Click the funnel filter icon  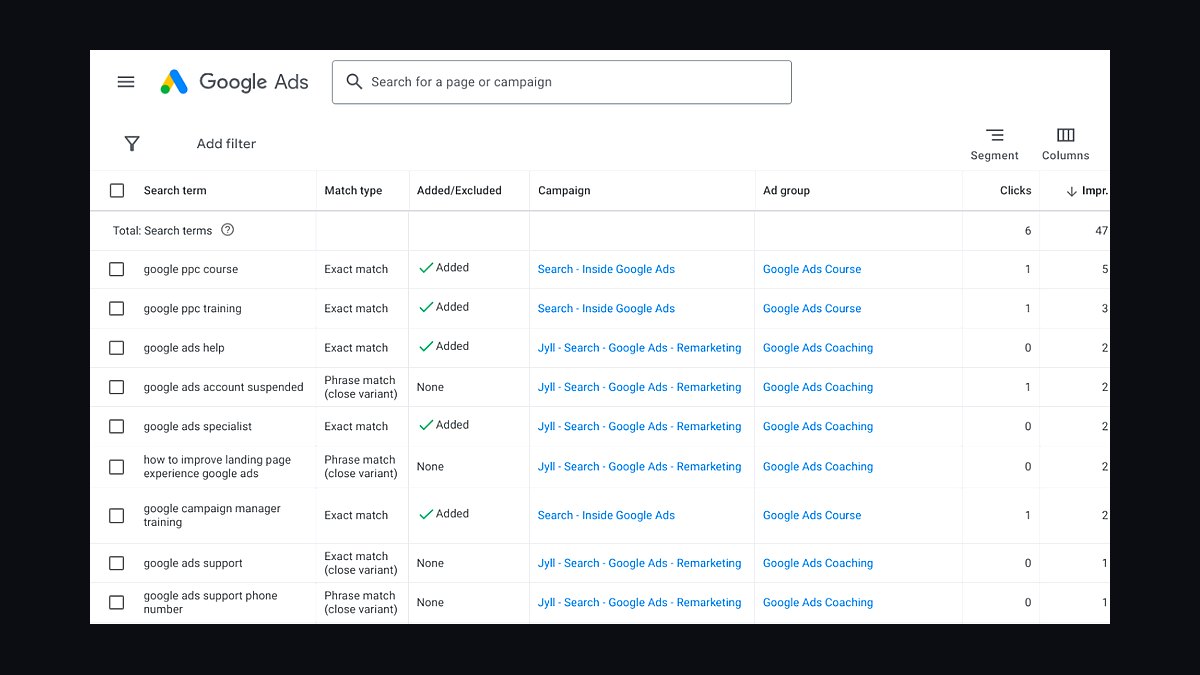coord(132,144)
